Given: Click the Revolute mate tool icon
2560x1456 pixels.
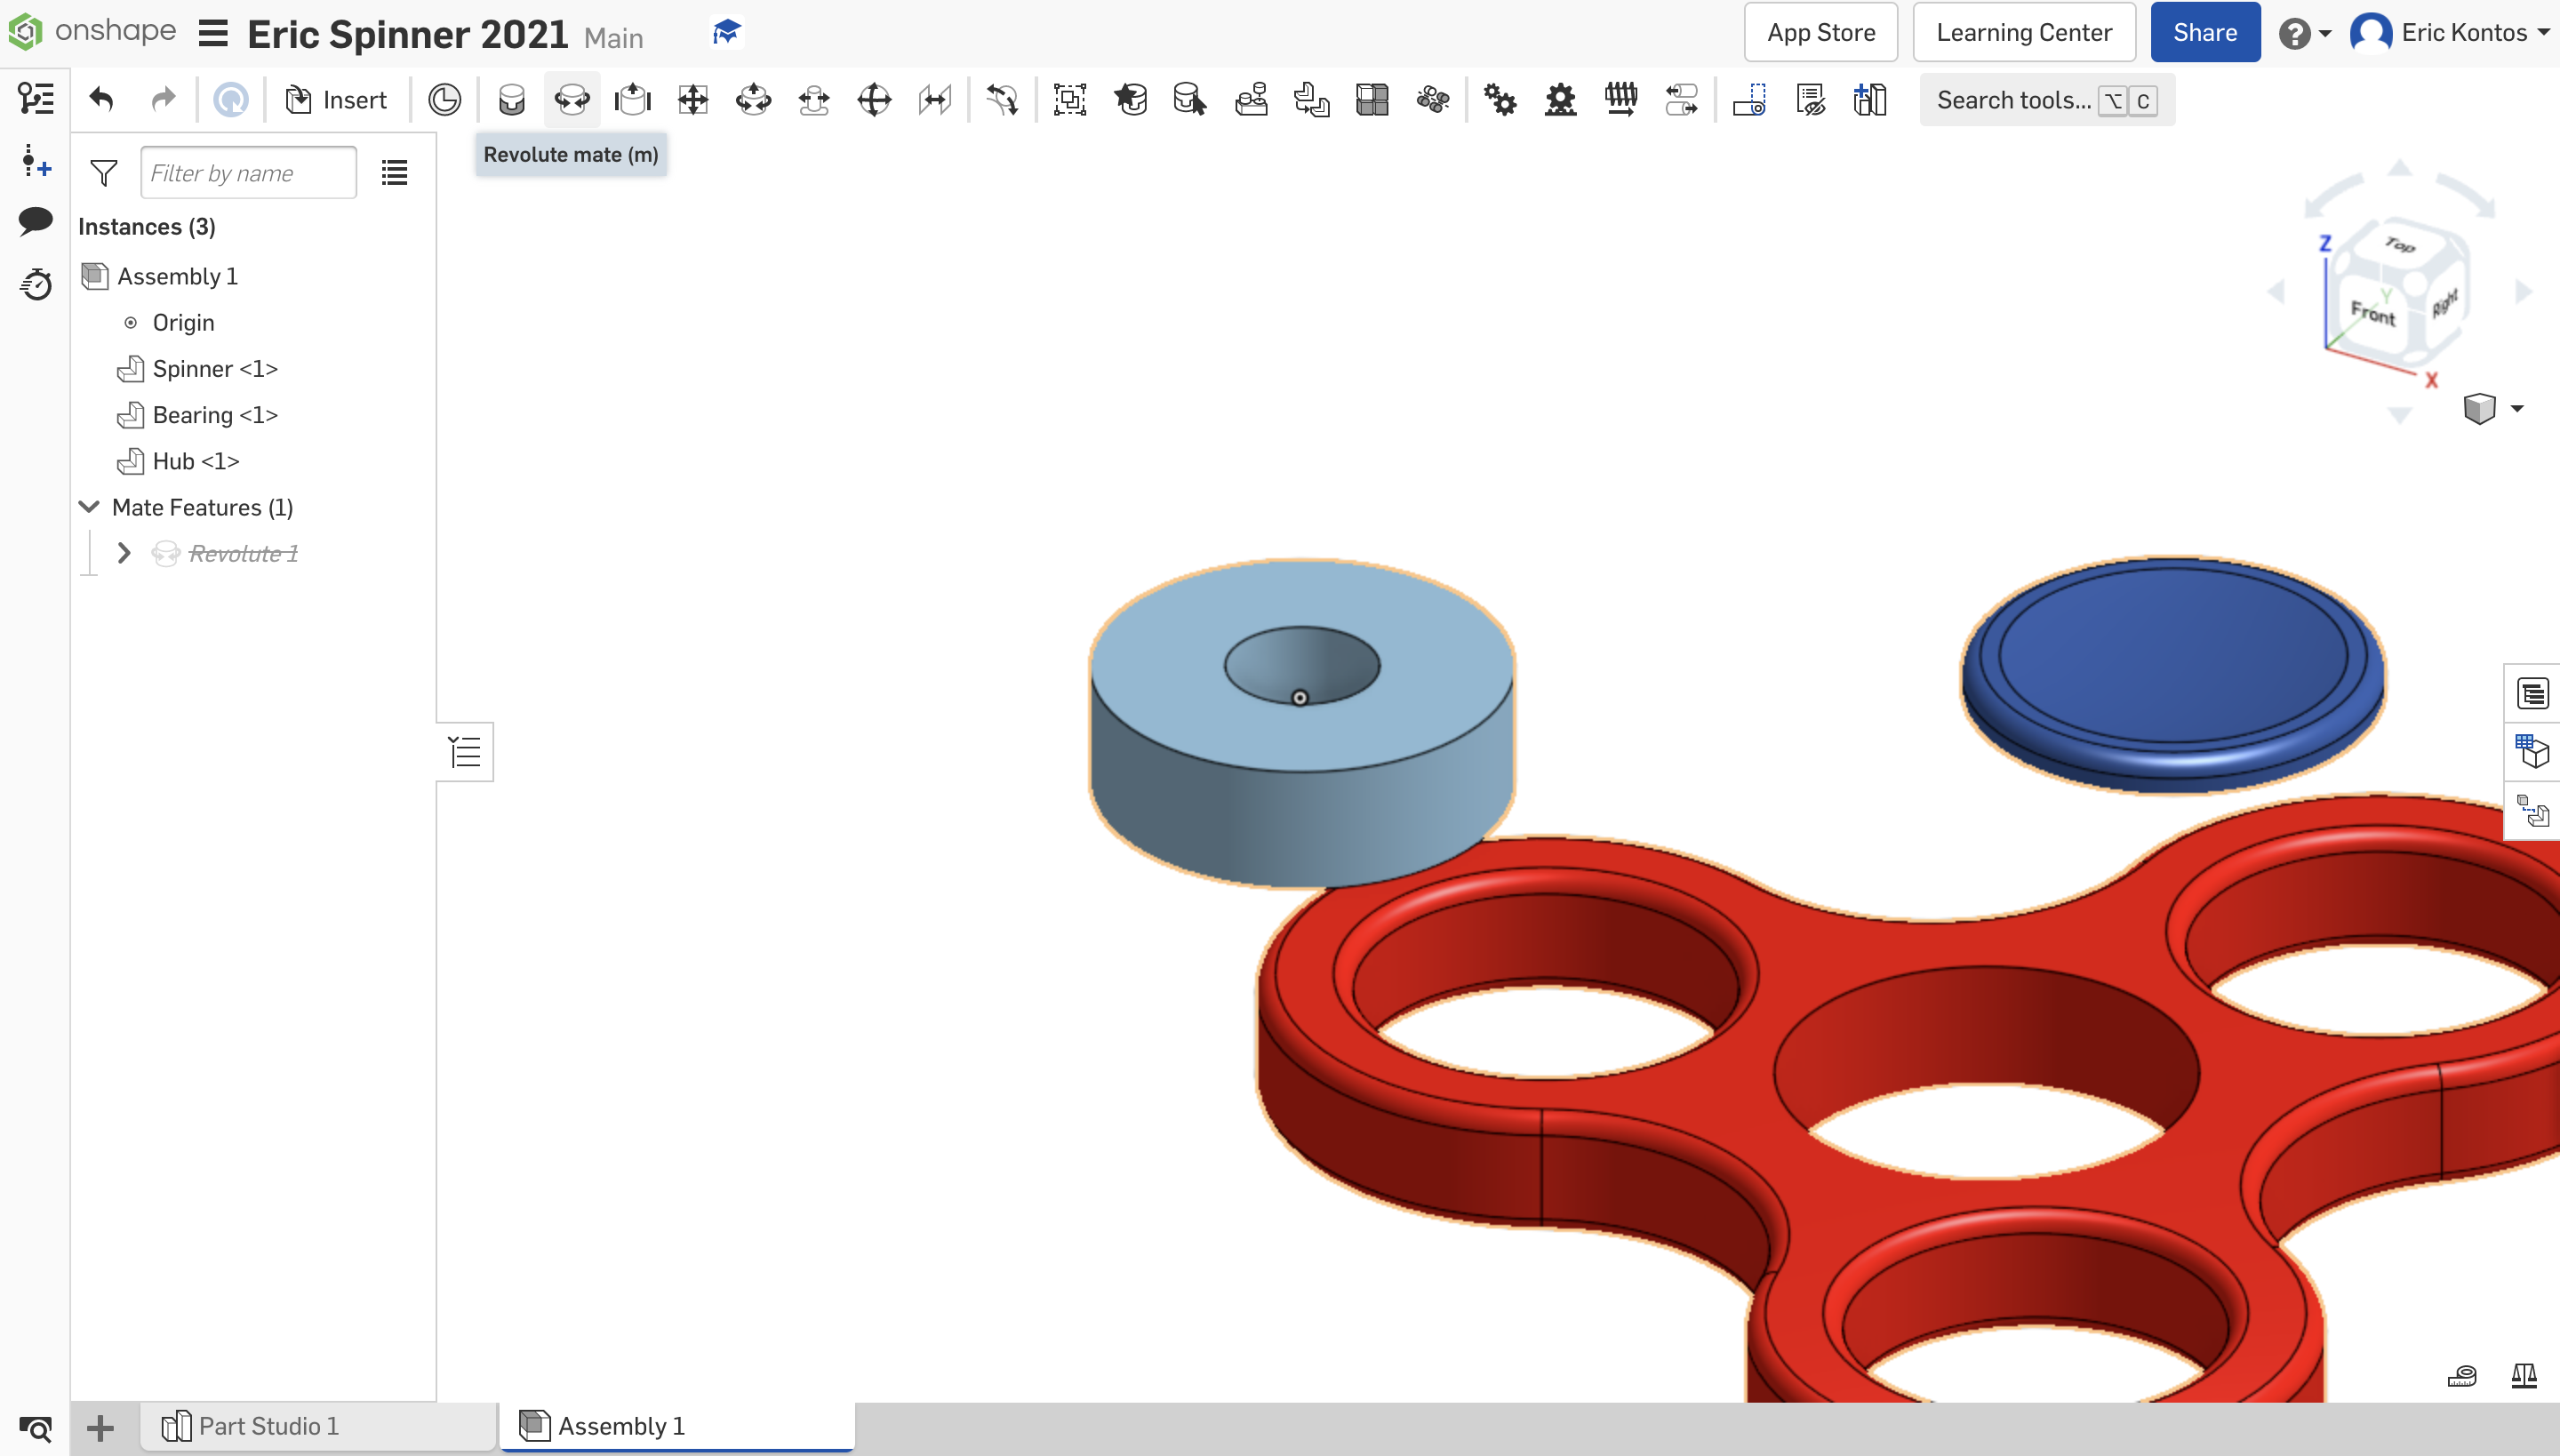Looking at the screenshot, I should point(572,100).
